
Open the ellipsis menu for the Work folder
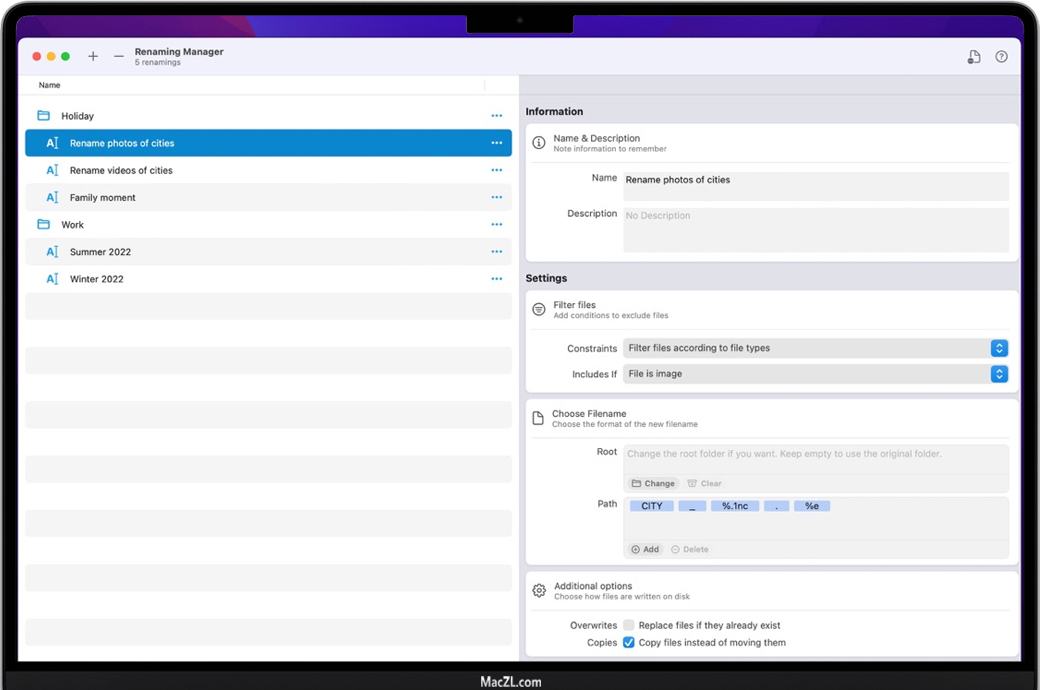[496, 225]
